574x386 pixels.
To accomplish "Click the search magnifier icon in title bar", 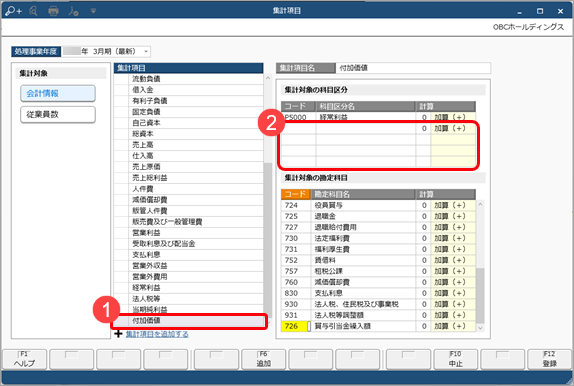I will pos(33,11).
